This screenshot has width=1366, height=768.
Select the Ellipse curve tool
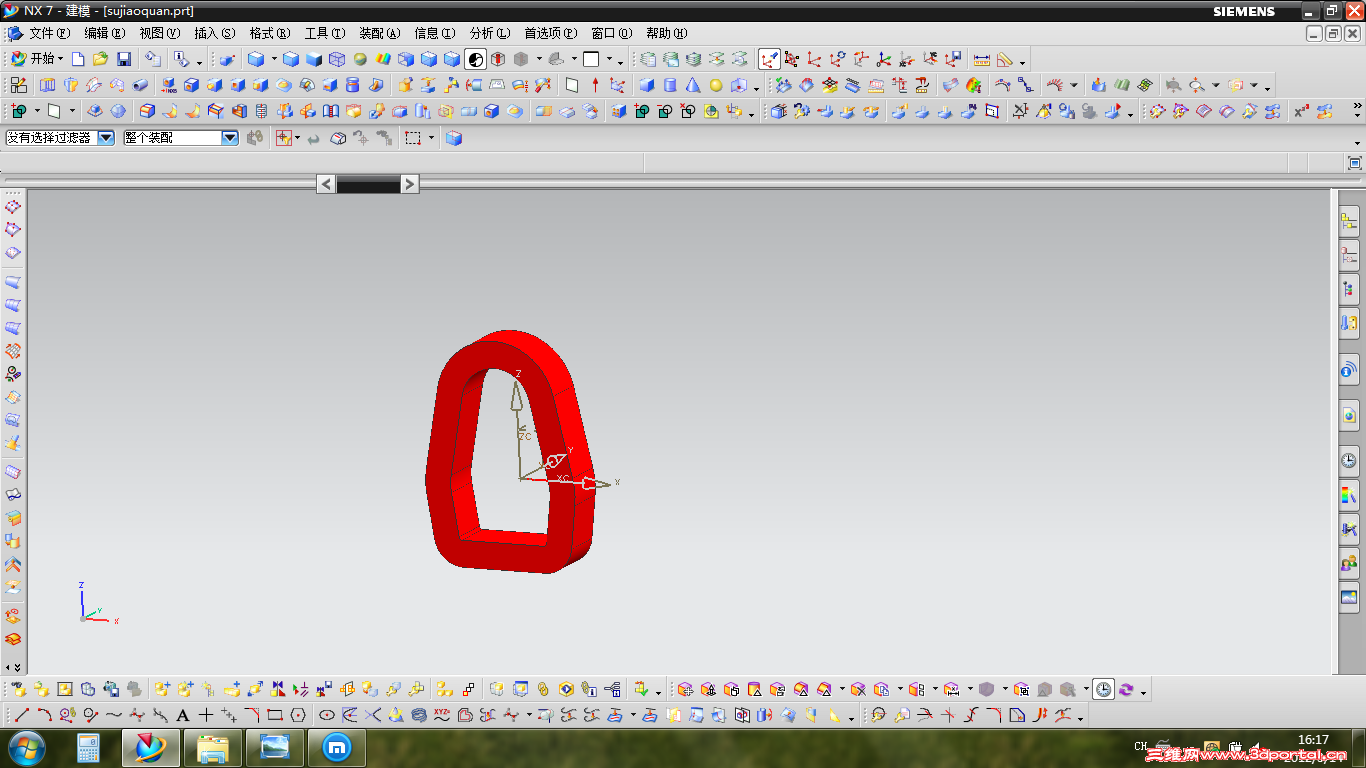[x=327, y=715]
